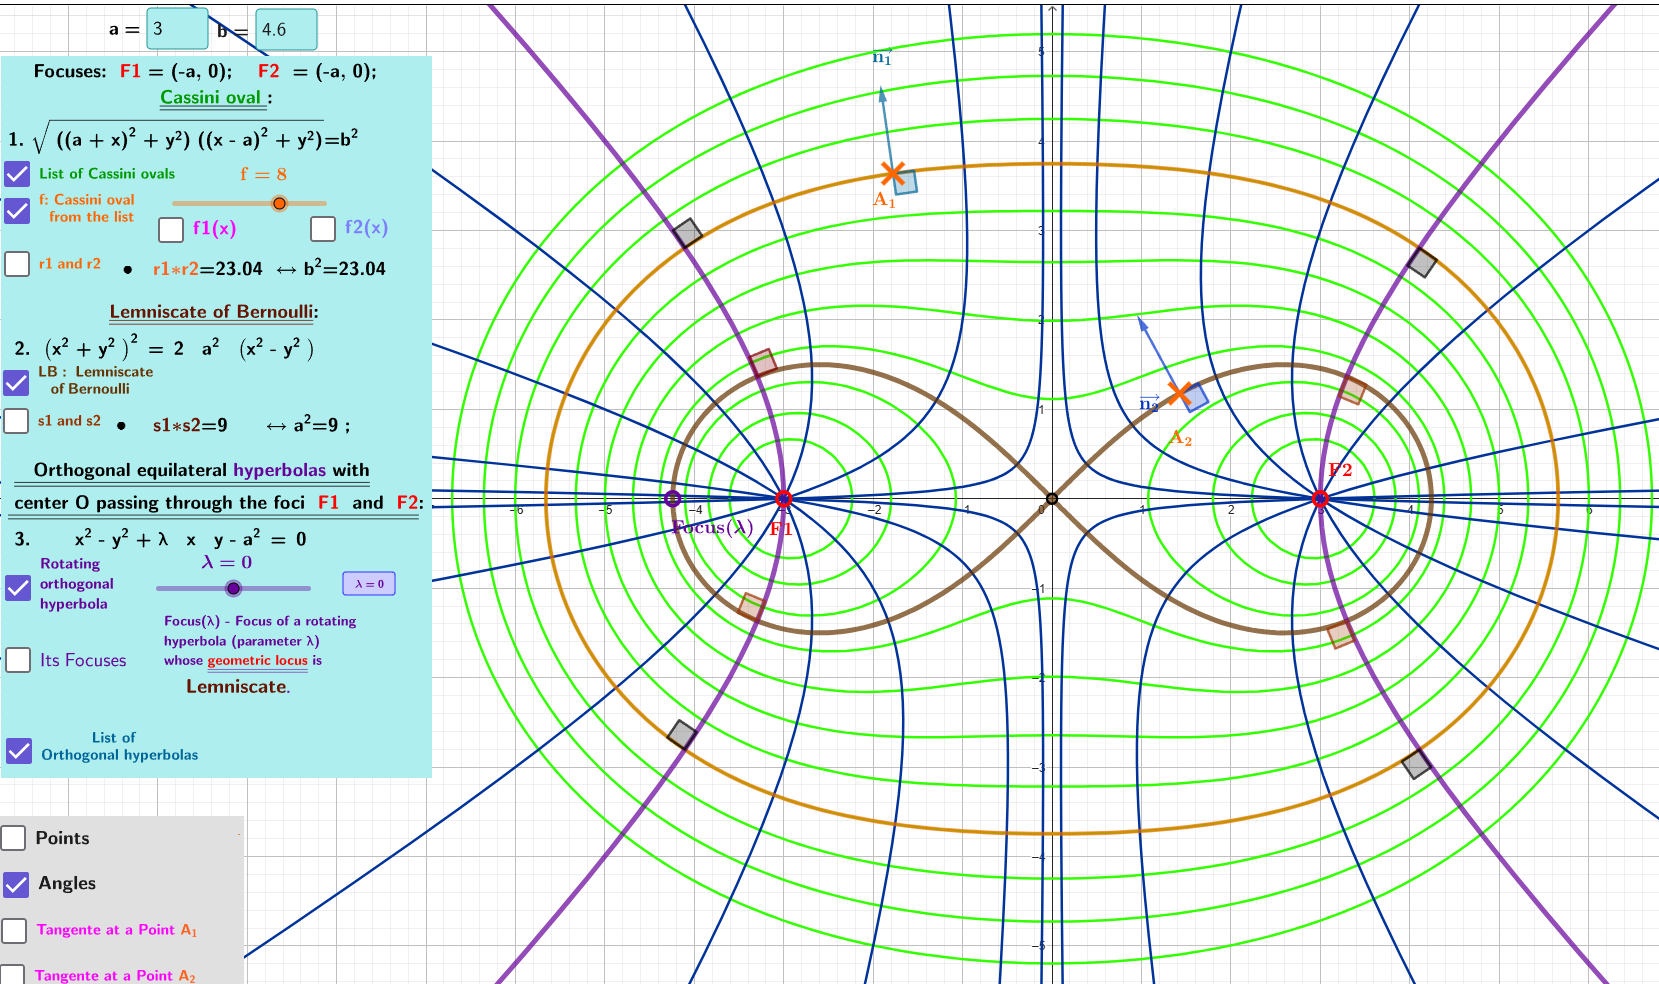Click the orange cross point A2
1659x984 pixels.
1180,394
